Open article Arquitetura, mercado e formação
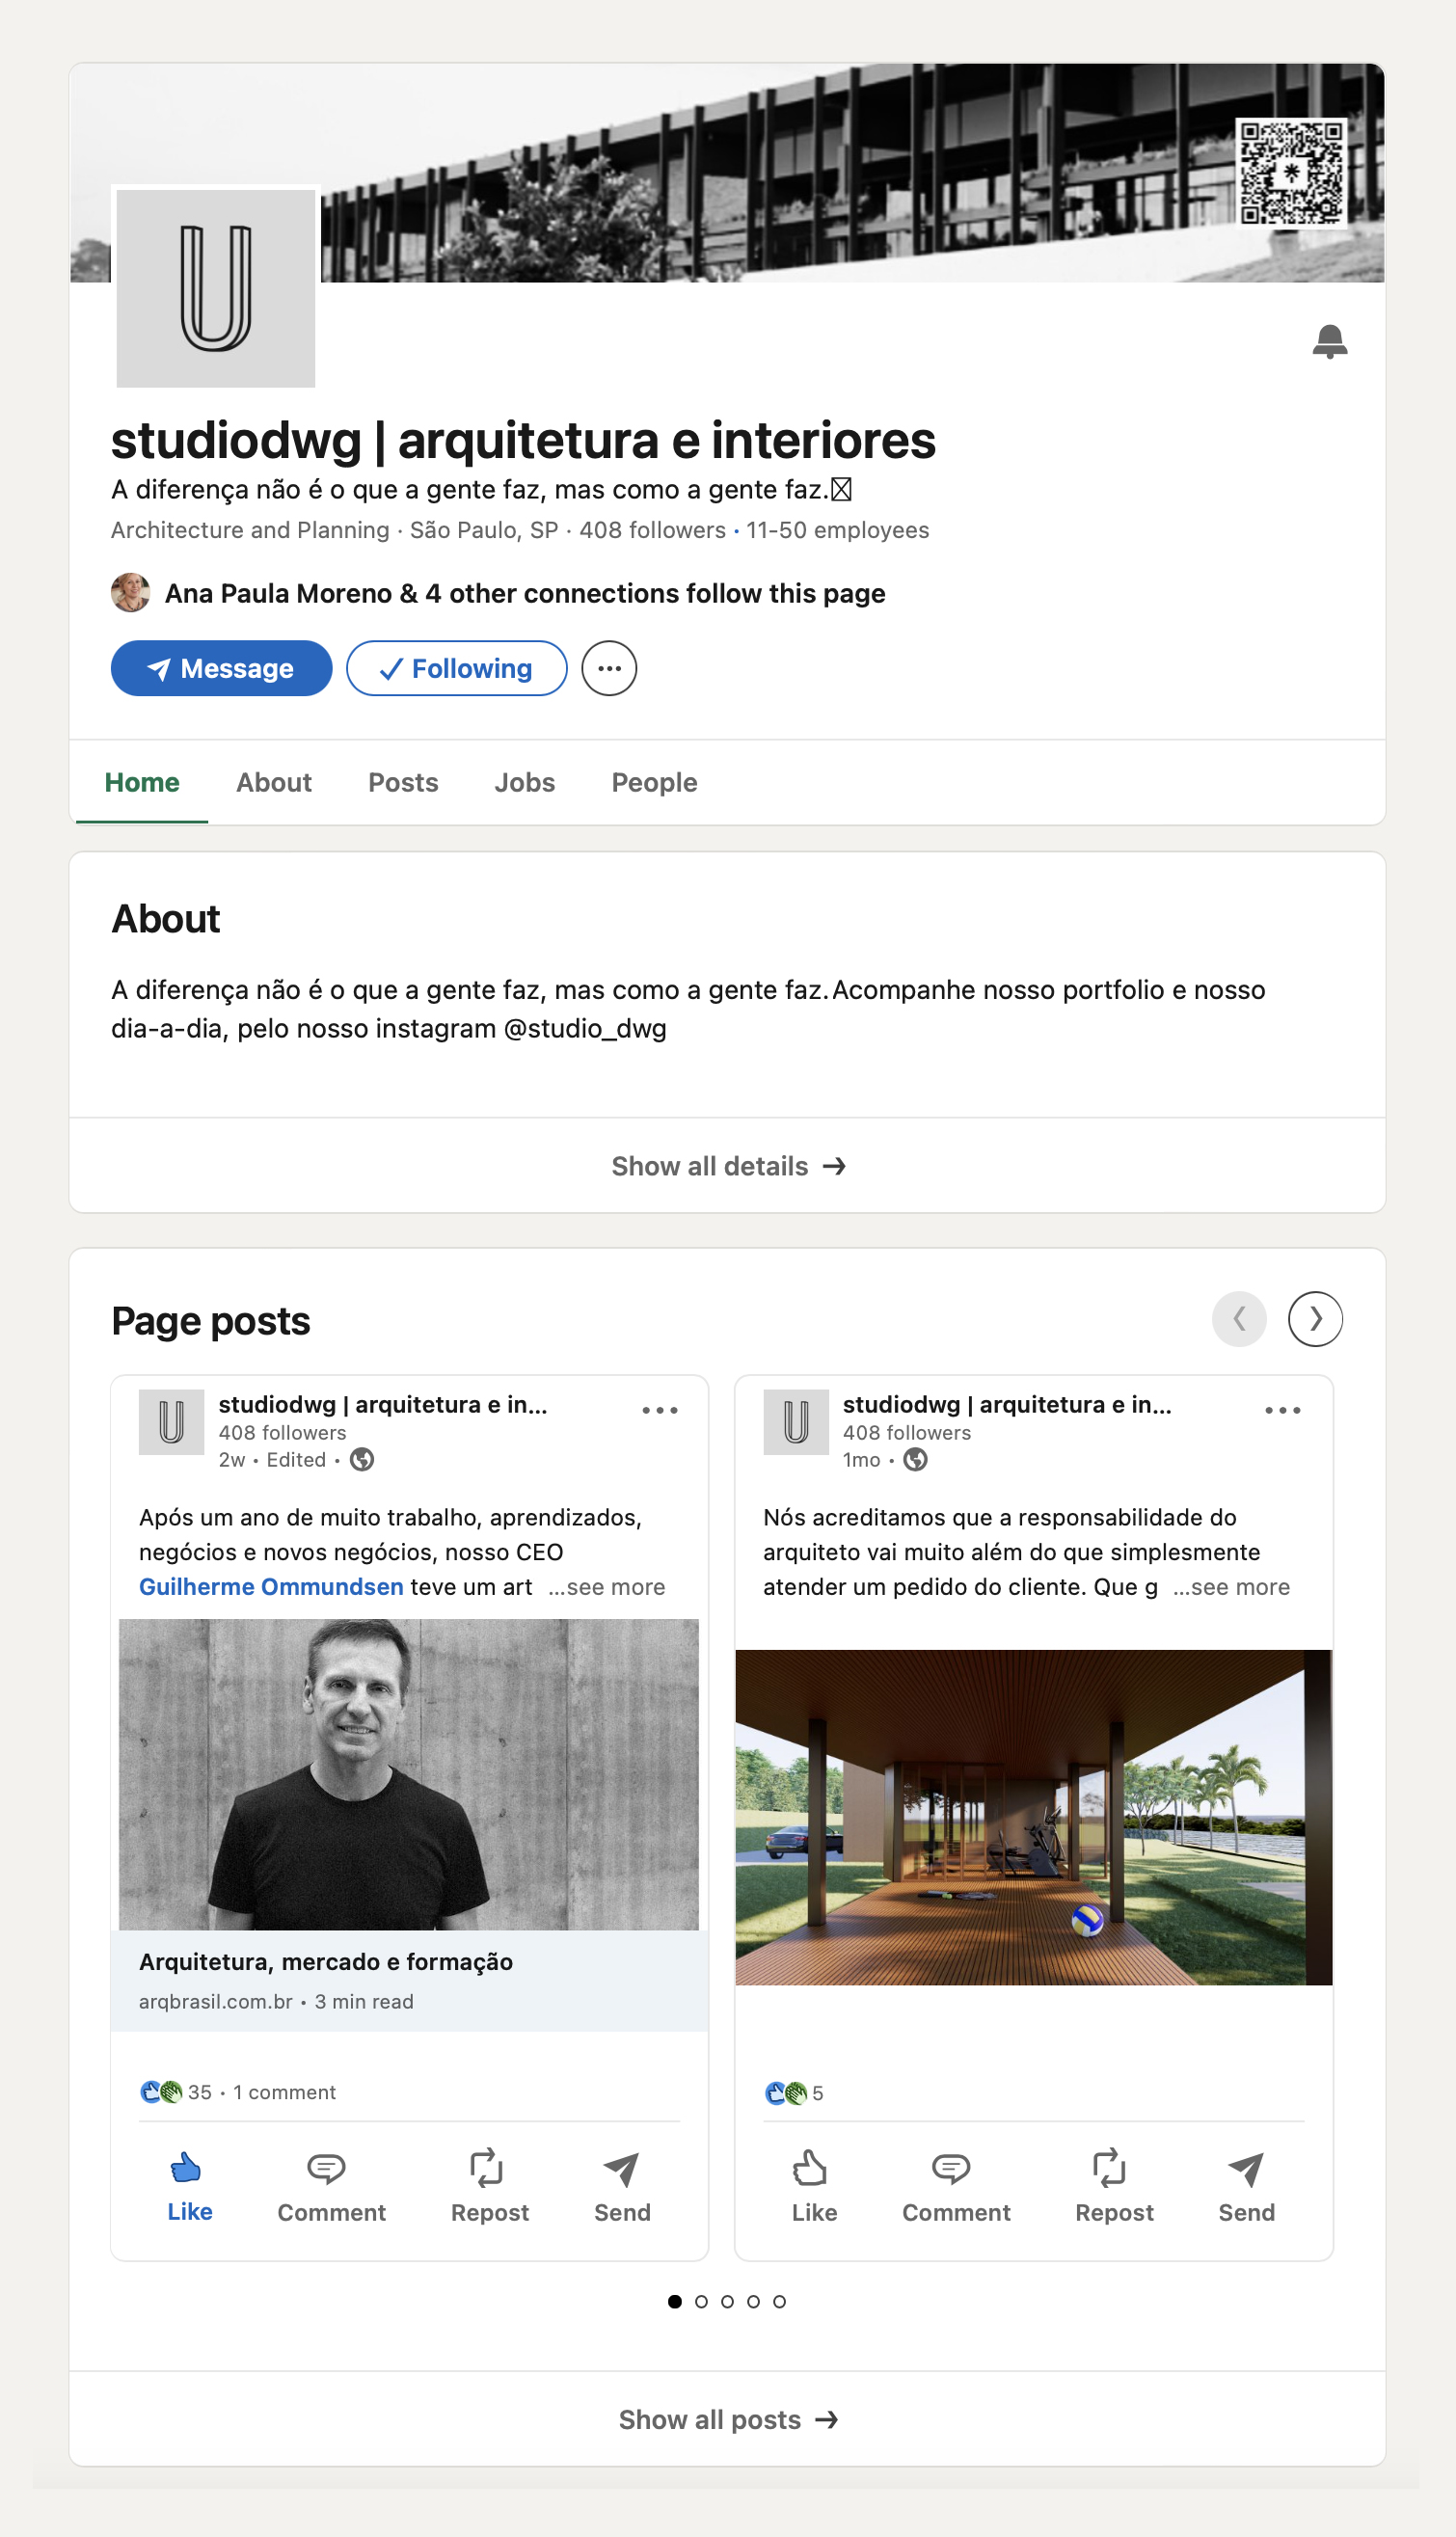This screenshot has height=2537, width=1456. [326, 1962]
